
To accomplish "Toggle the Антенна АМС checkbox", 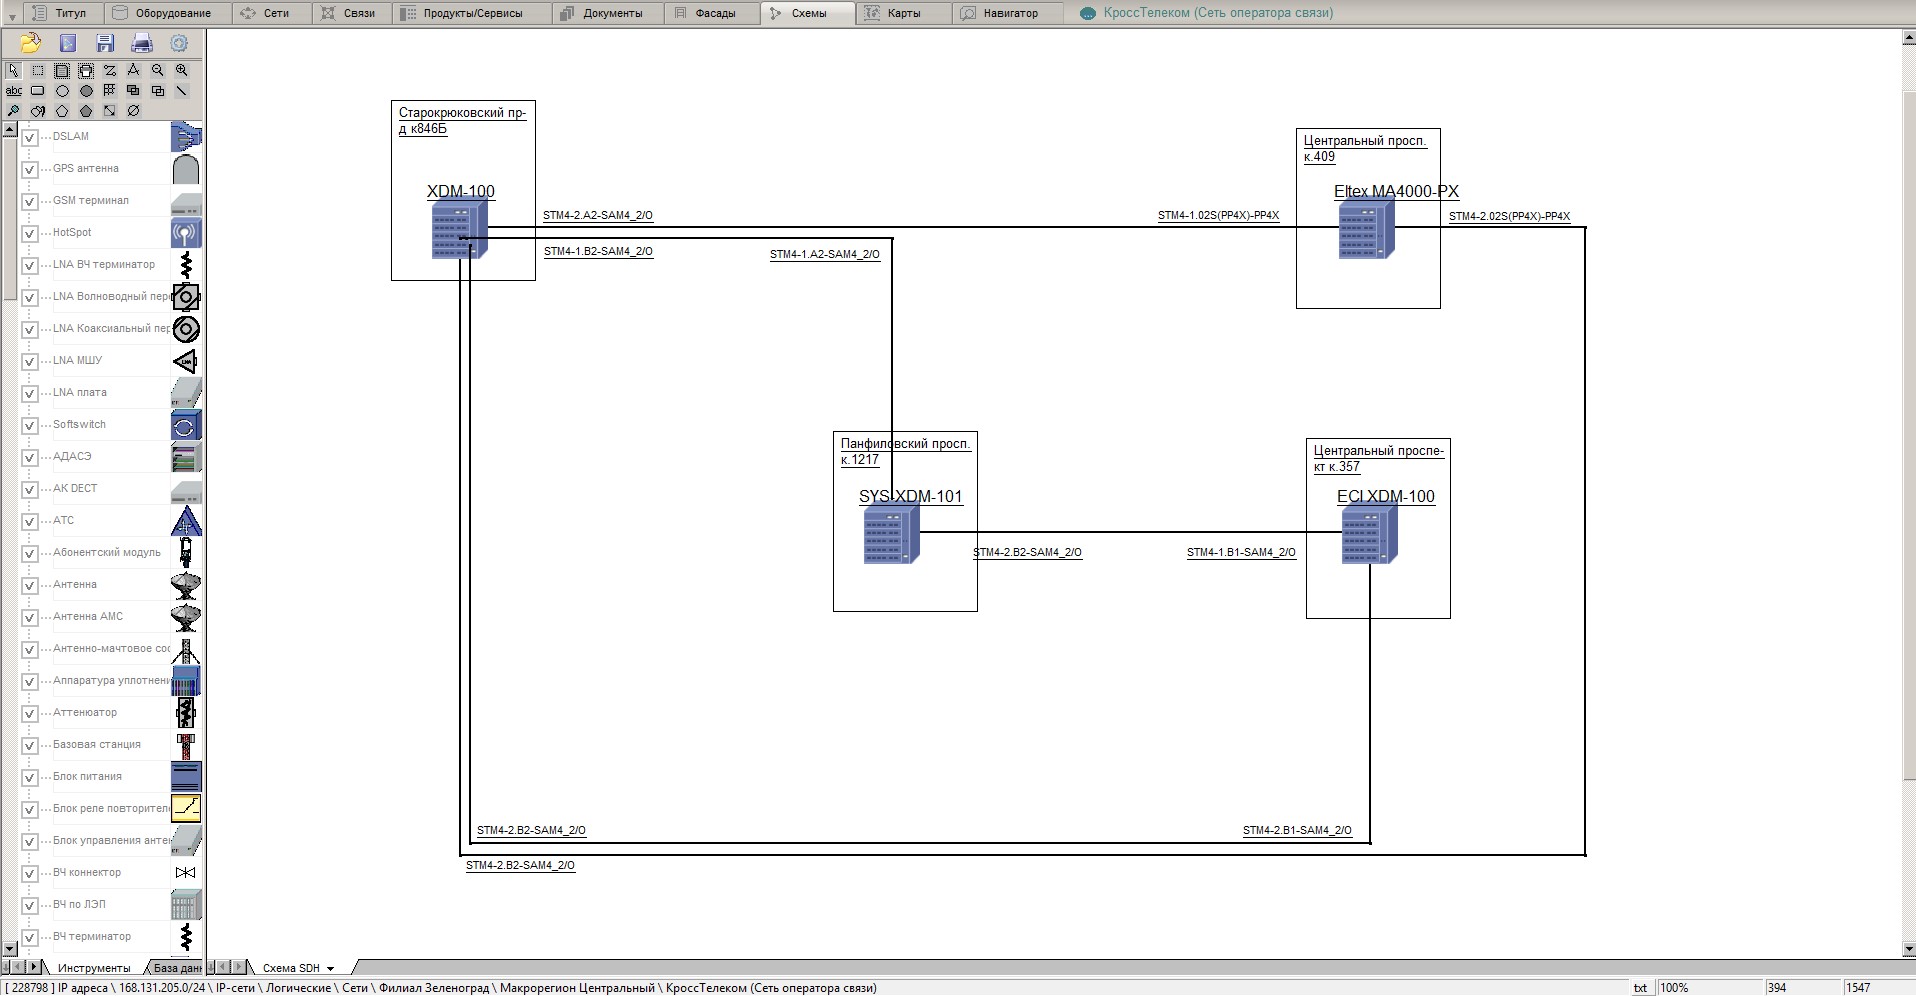I will [30, 618].
